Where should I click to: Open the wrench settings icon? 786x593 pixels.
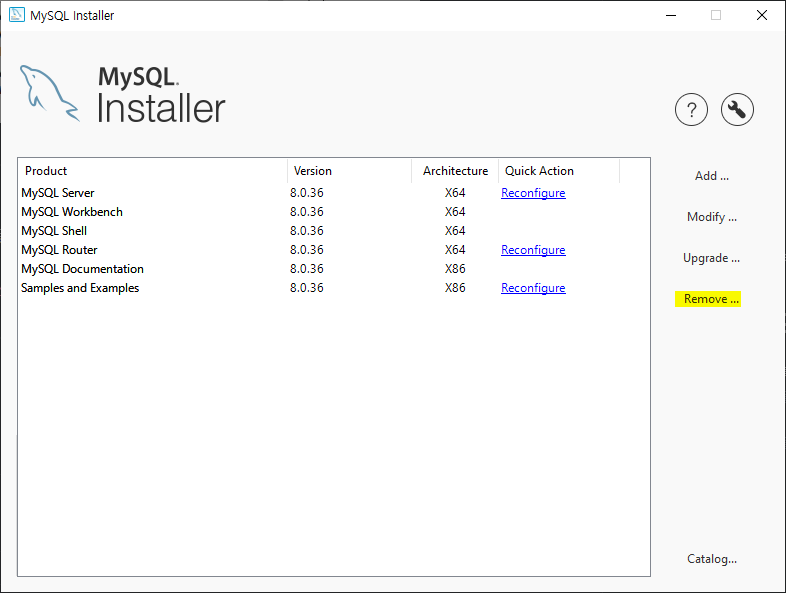point(737,109)
